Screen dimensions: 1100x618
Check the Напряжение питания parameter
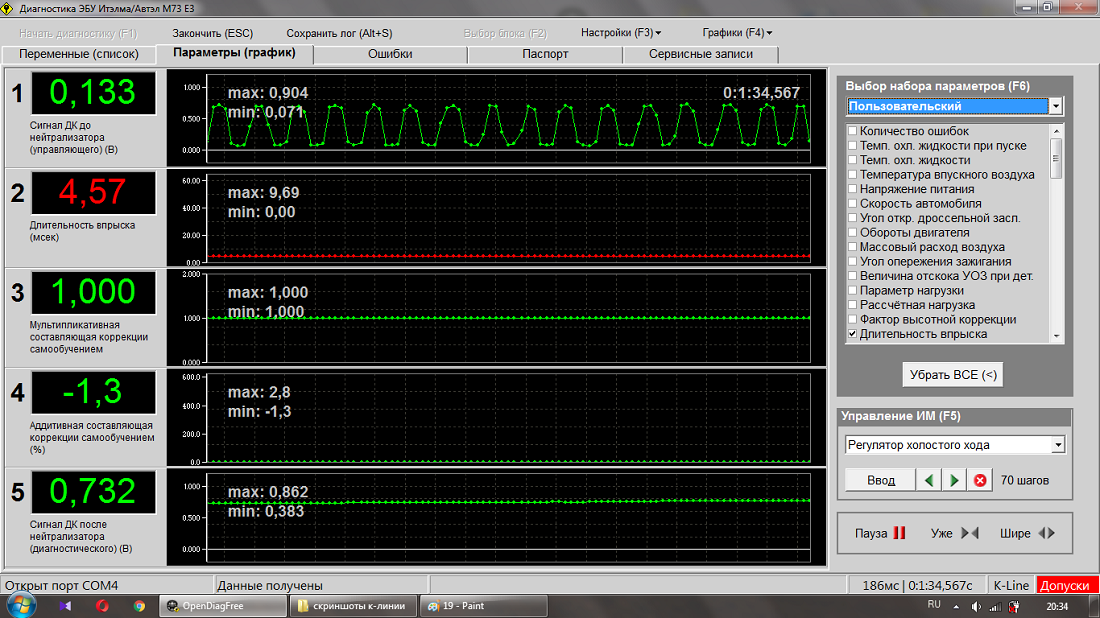(x=852, y=189)
